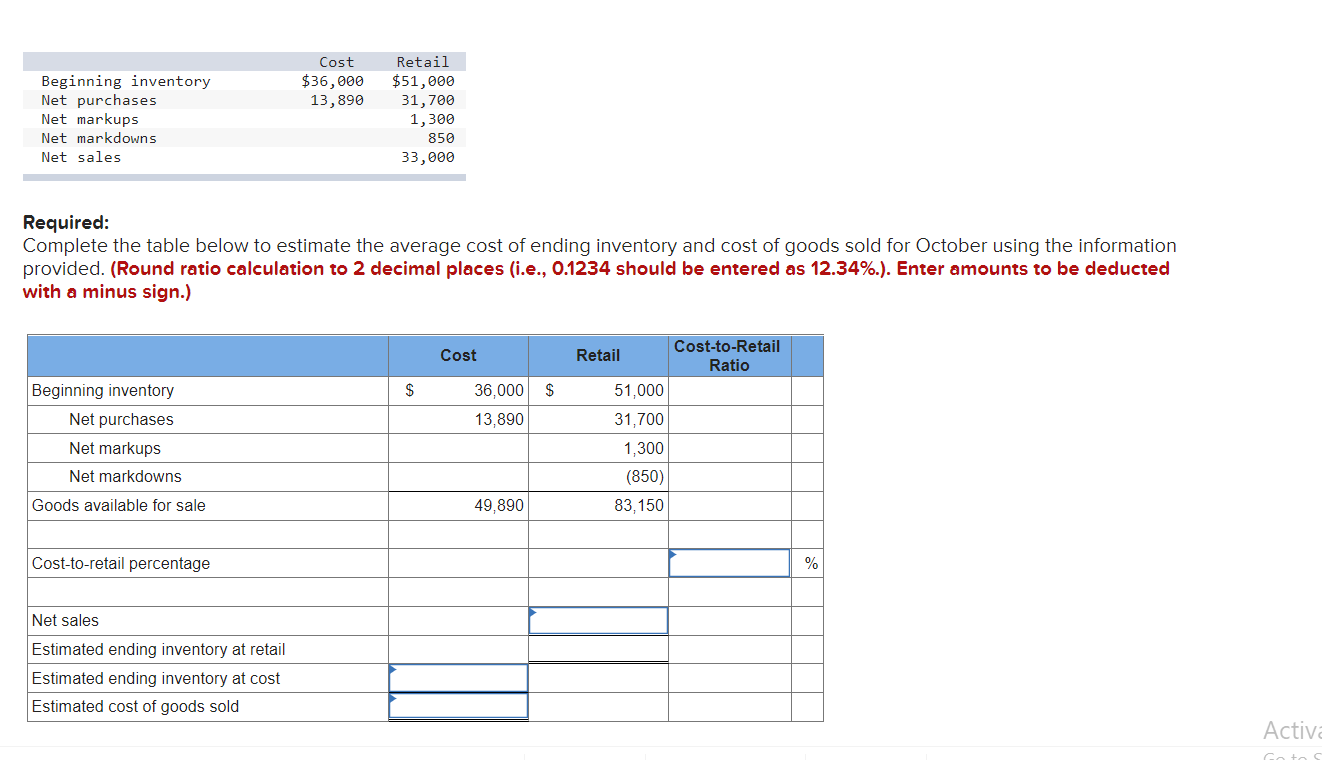Viewport: 1322px width, 760px height.
Task: Click the Retail column header
Action: (598, 355)
